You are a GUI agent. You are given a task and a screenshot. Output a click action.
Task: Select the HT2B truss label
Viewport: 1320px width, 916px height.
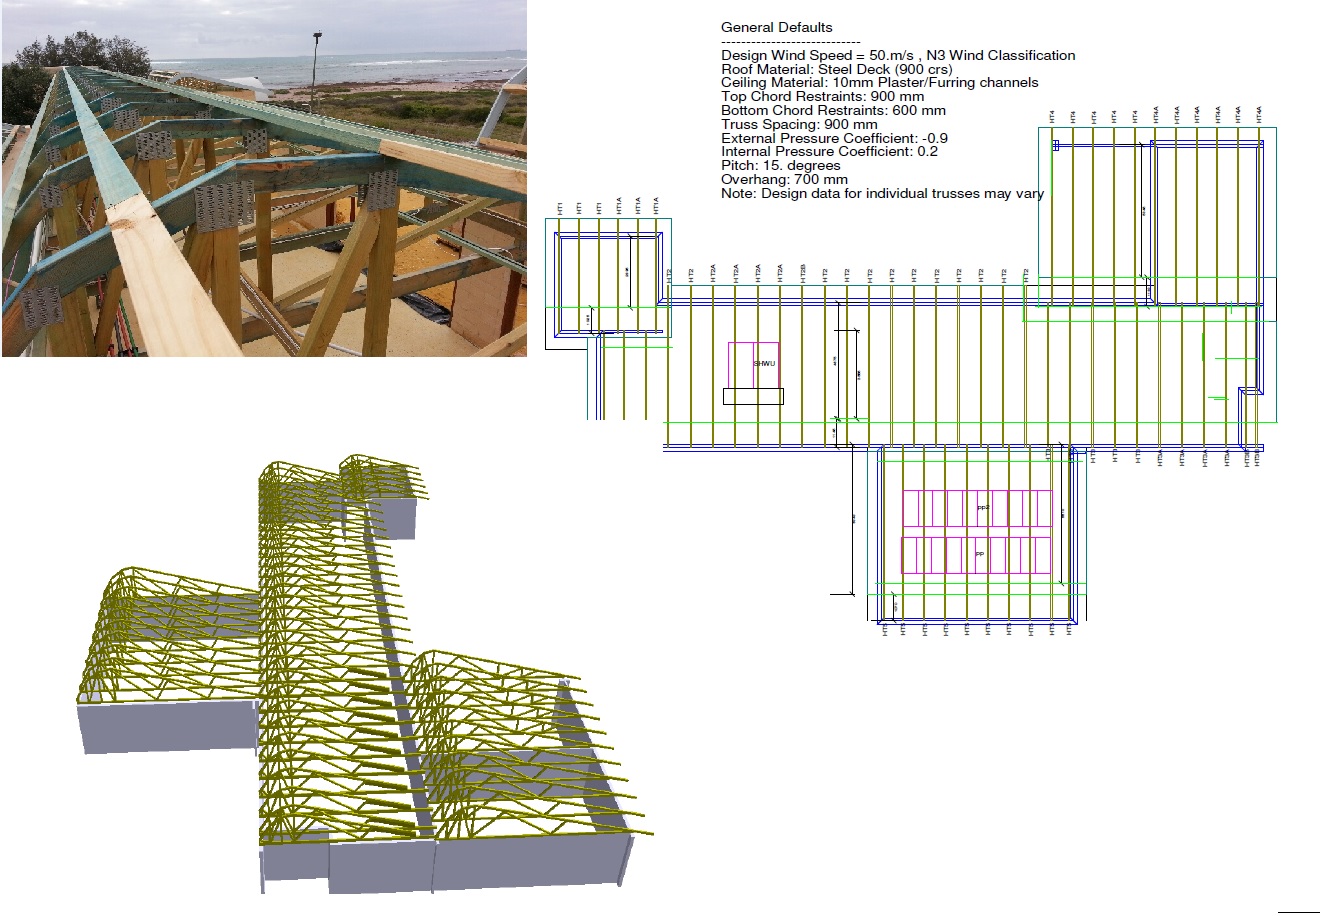tap(801, 272)
